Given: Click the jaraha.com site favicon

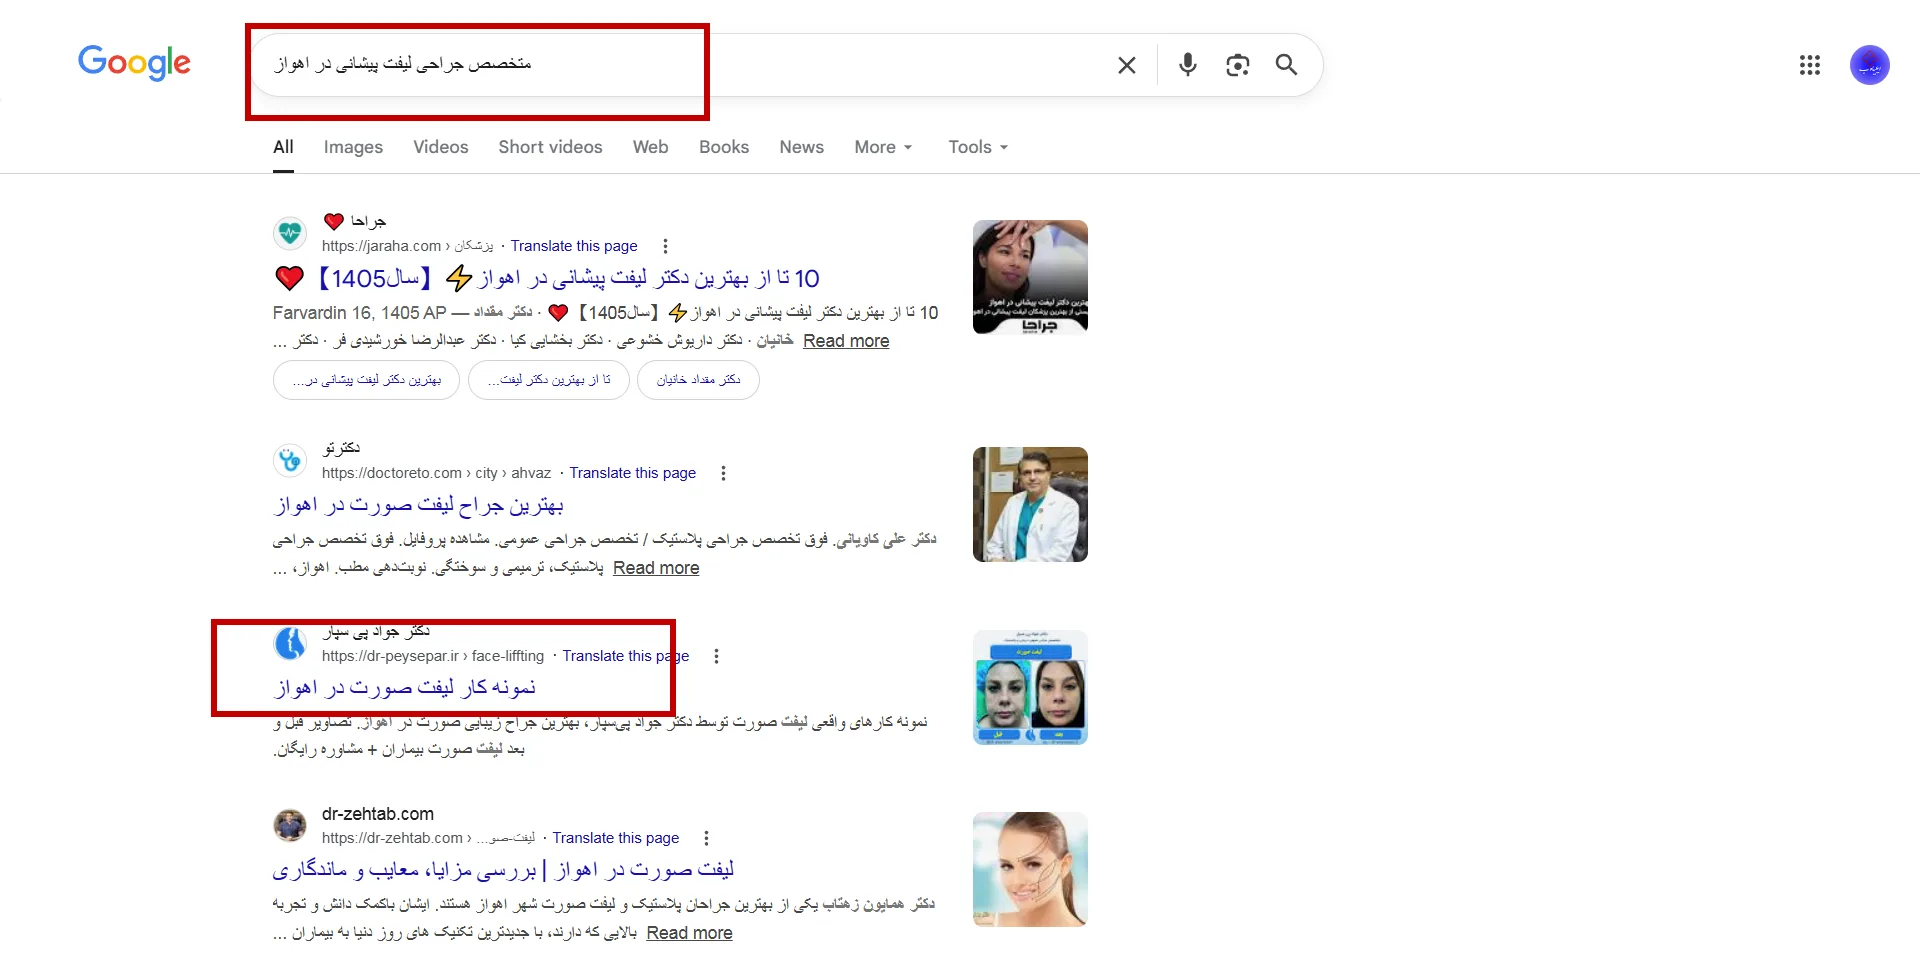Looking at the screenshot, I should 290,233.
